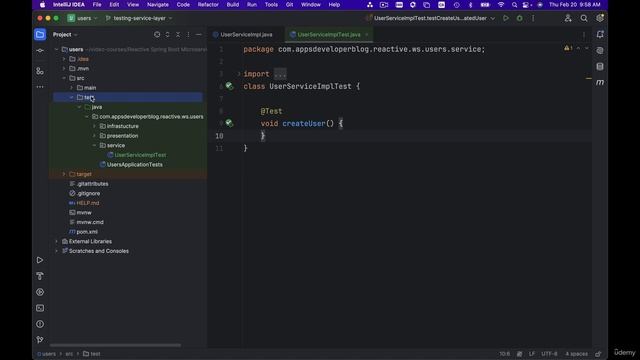Open the warnings inspection indicator
This screenshot has height=360, width=640.
click(x=568, y=48)
